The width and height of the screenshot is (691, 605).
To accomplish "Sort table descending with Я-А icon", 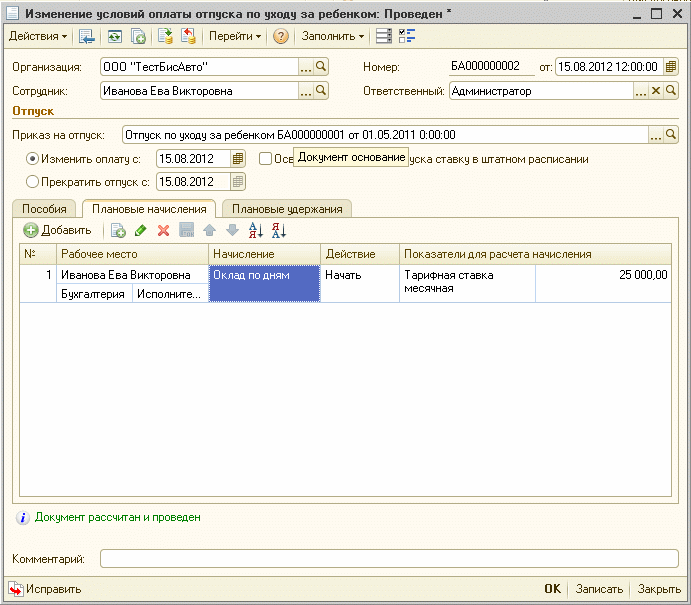I will point(279,230).
